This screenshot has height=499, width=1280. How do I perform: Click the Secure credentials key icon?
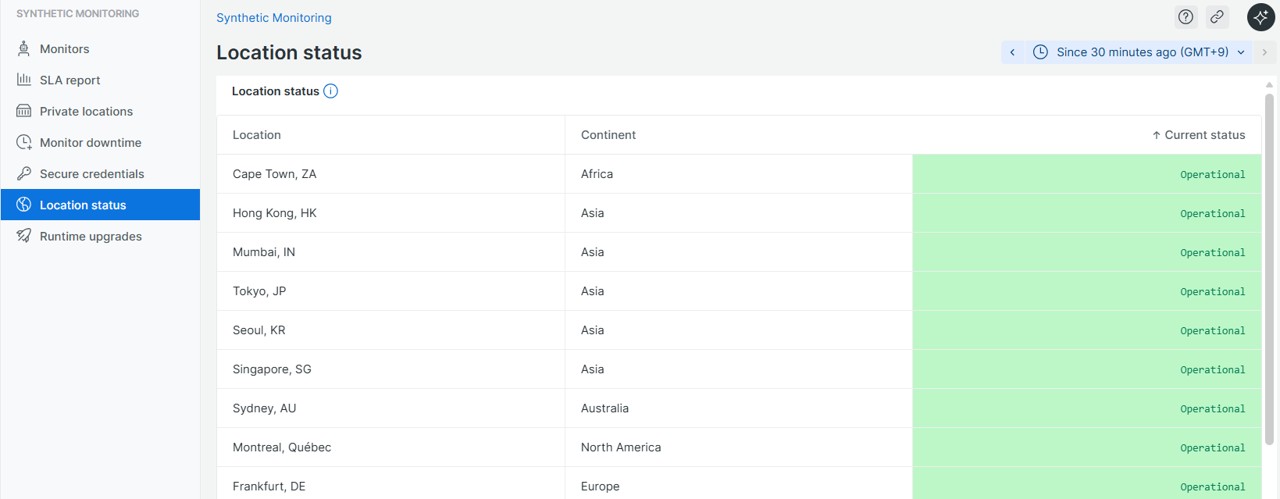pyautogui.click(x=24, y=174)
